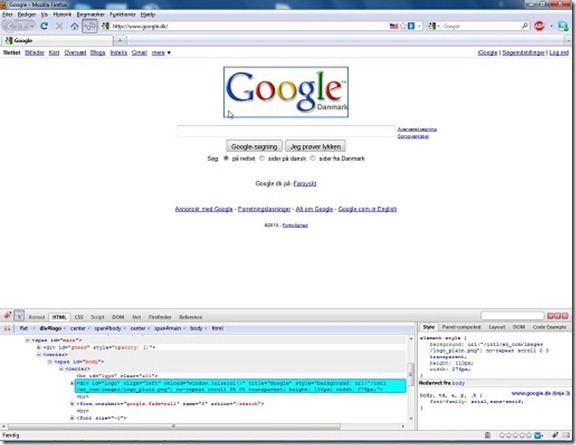576x445 pixels.
Task: Switch to Firebug Konsol tab
Action: click(x=36, y=317)
